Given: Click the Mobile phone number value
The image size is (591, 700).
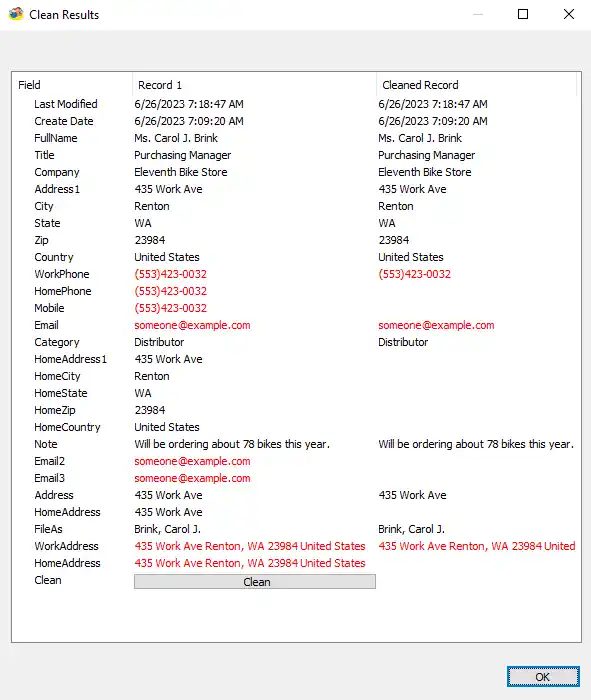Looking at the screenshot, I should tap(171, 308).
